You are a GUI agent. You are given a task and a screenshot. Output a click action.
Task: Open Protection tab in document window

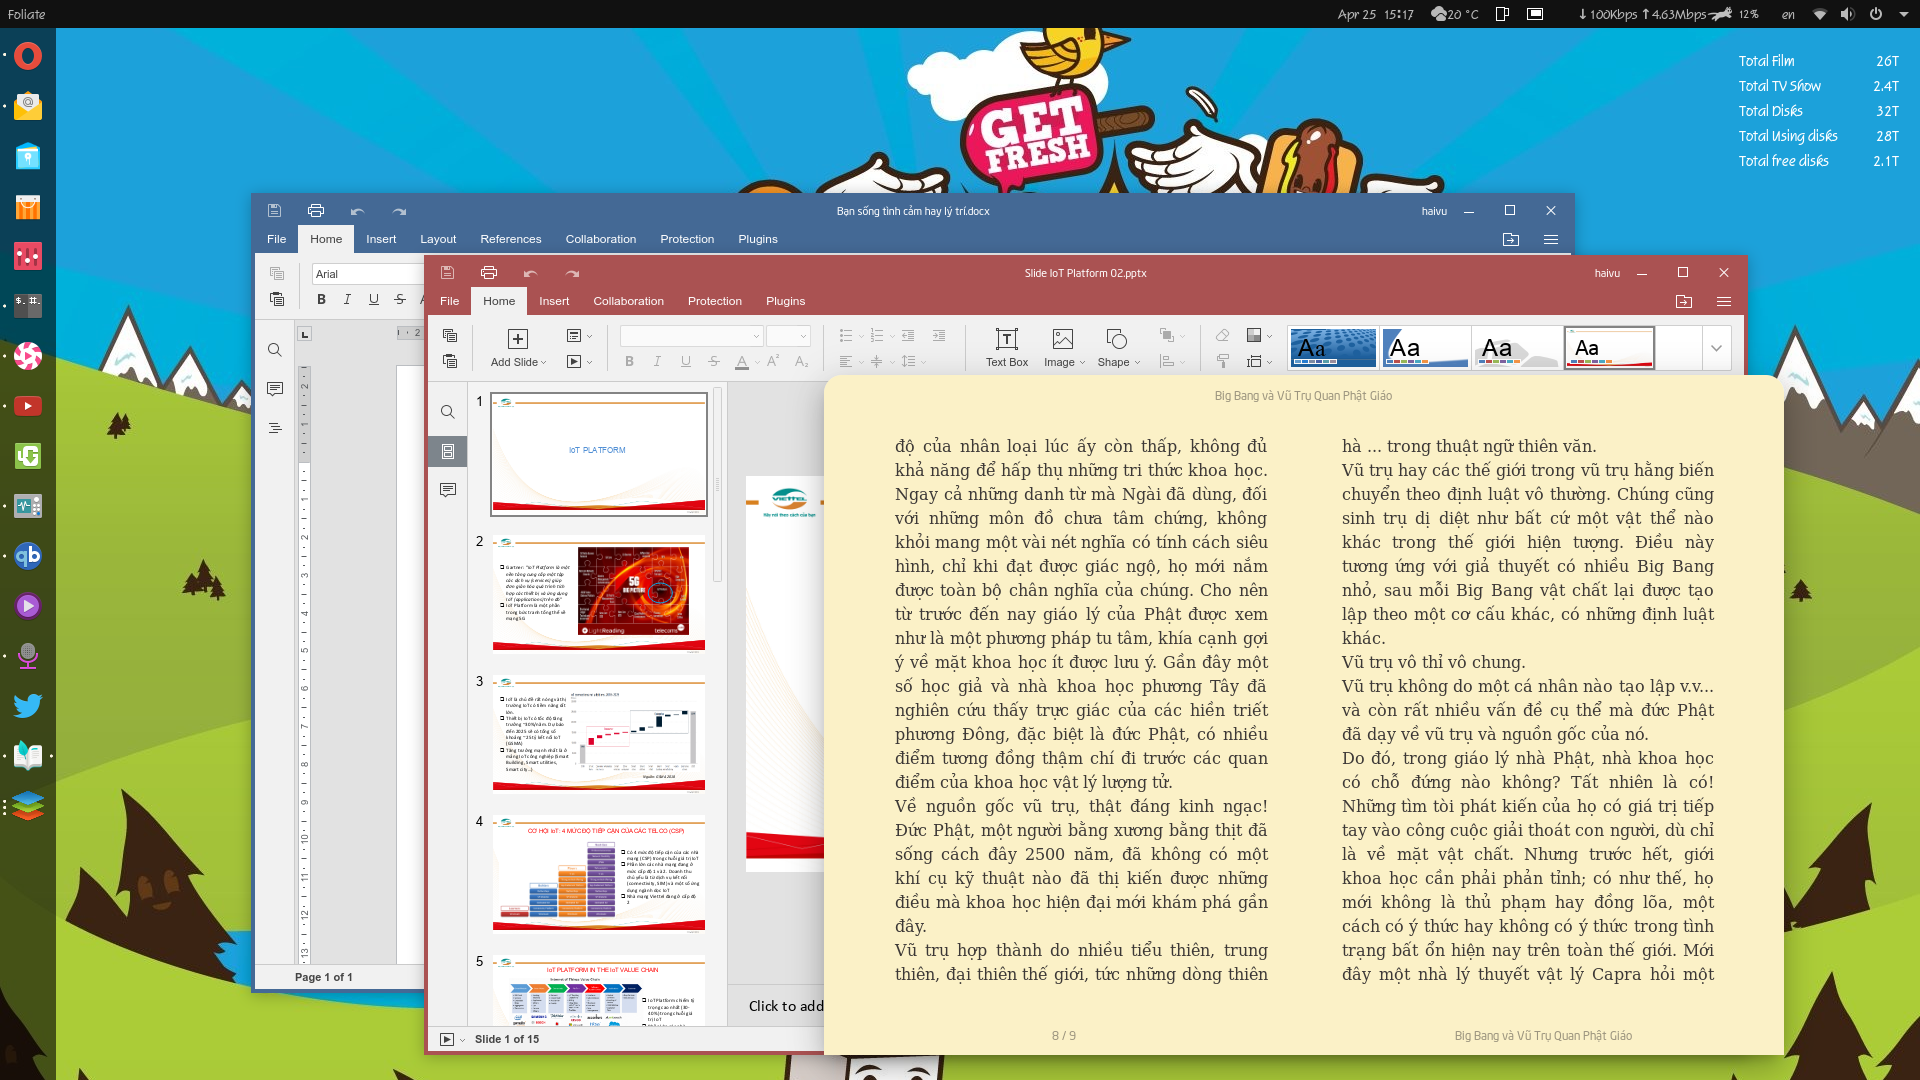(687, 239)
